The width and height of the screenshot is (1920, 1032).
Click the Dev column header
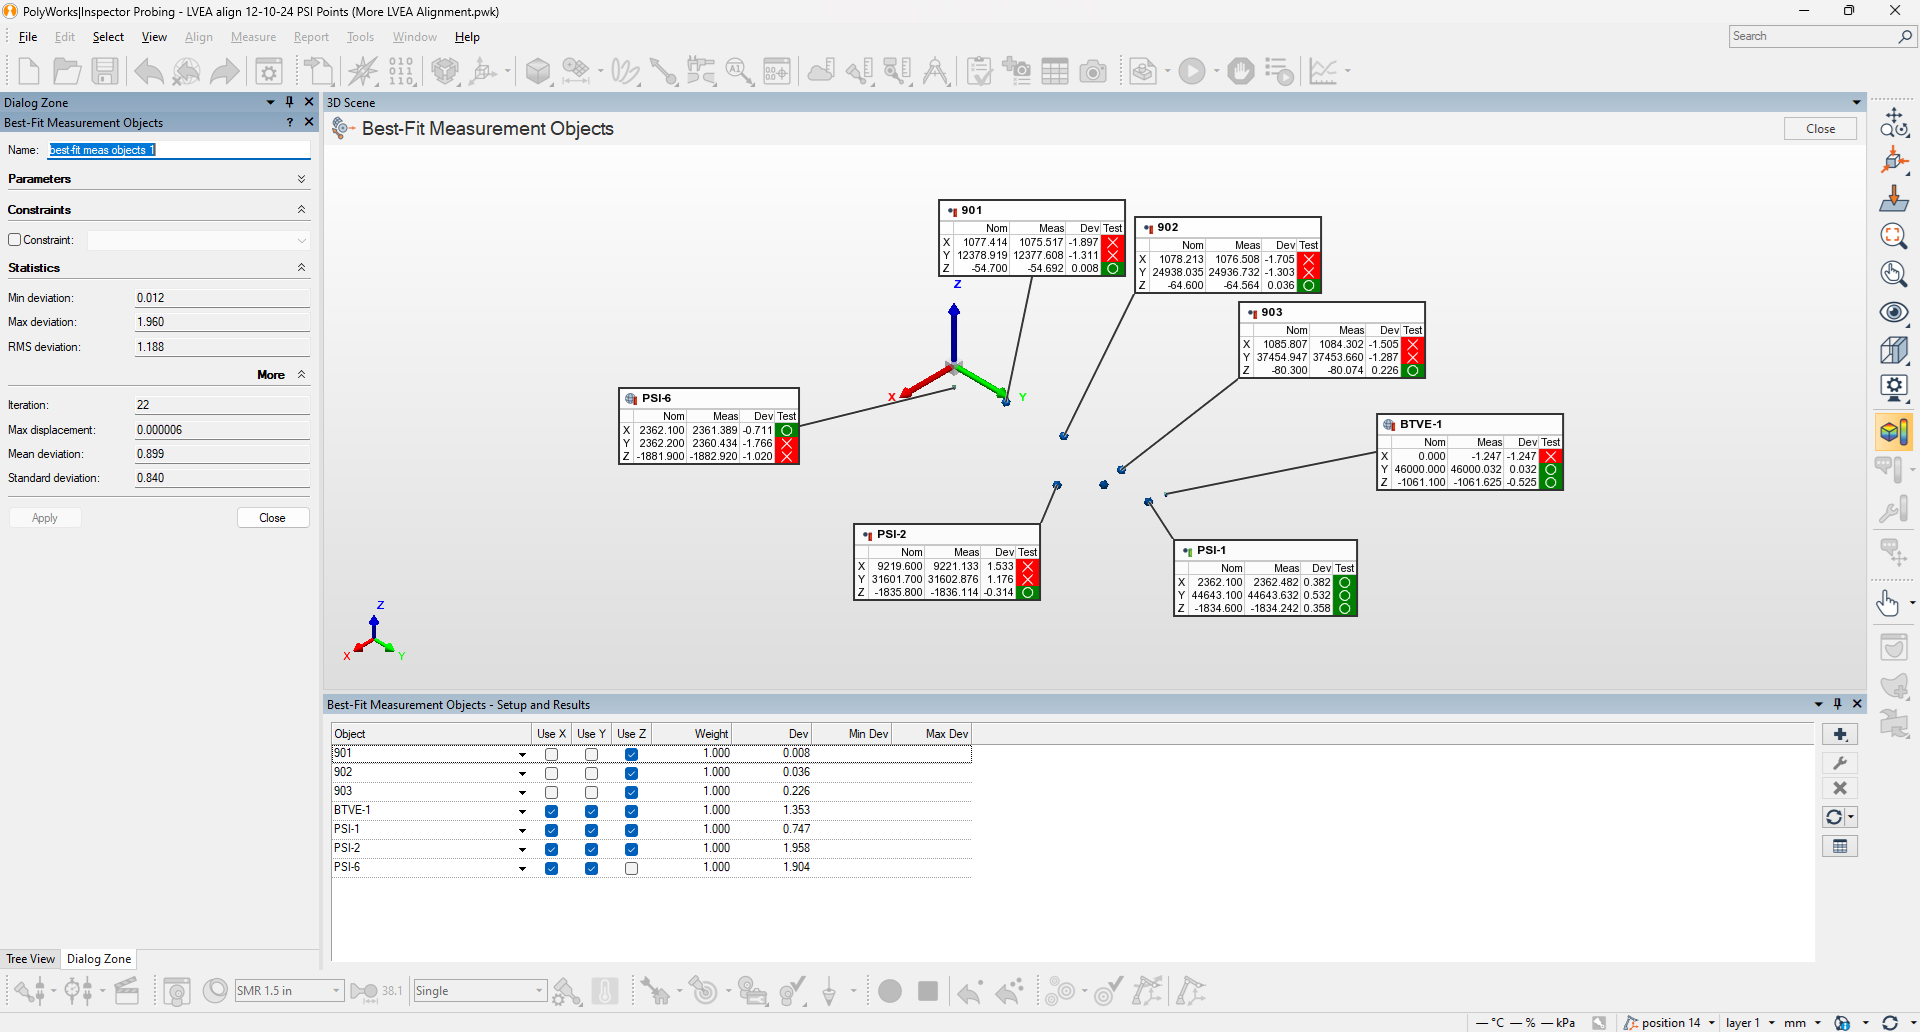pyautogui.click(x=772, y=734)
